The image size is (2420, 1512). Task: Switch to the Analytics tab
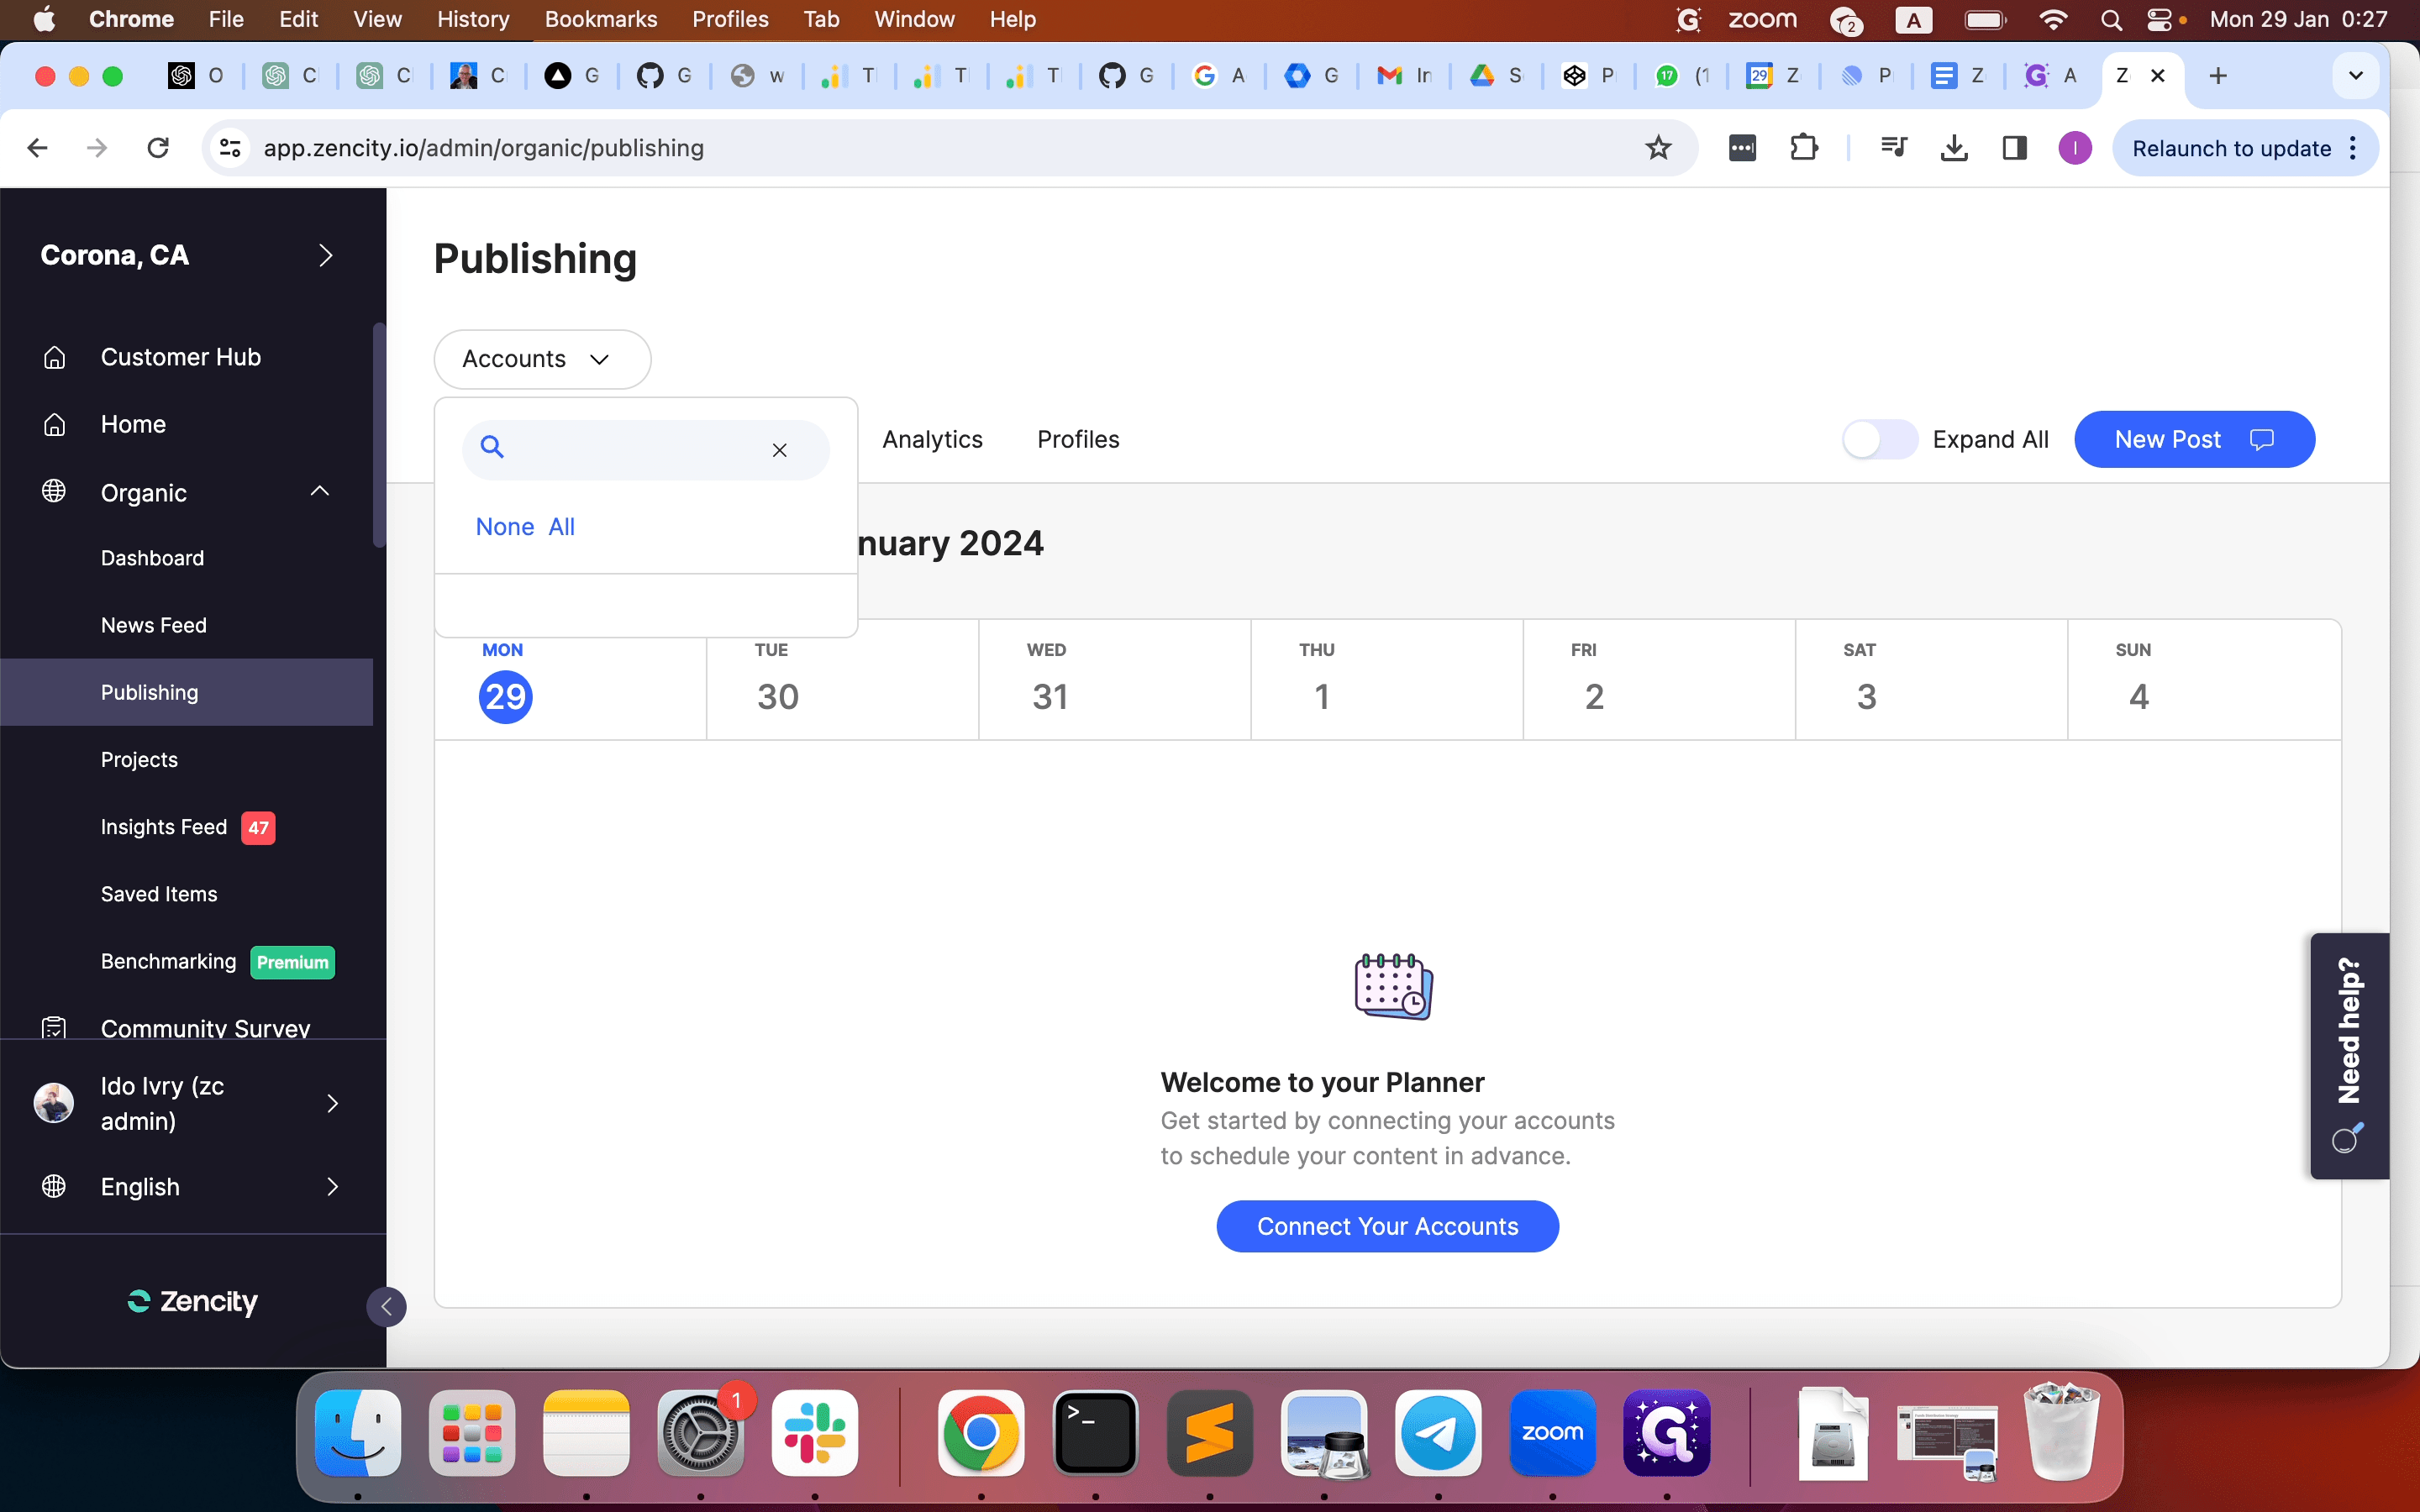point(932,439)
